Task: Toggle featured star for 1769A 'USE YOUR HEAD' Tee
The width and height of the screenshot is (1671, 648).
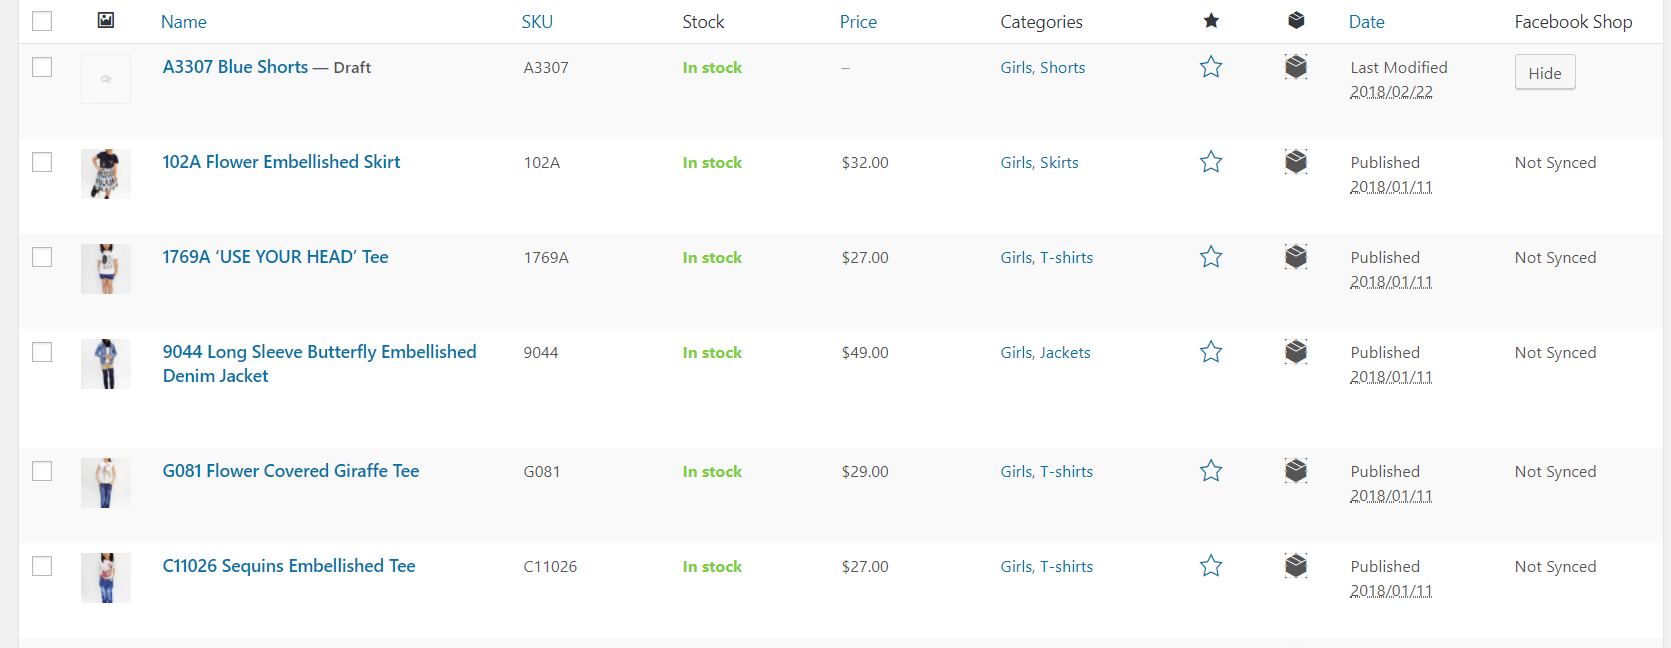Action: (x=1211, y=257)
